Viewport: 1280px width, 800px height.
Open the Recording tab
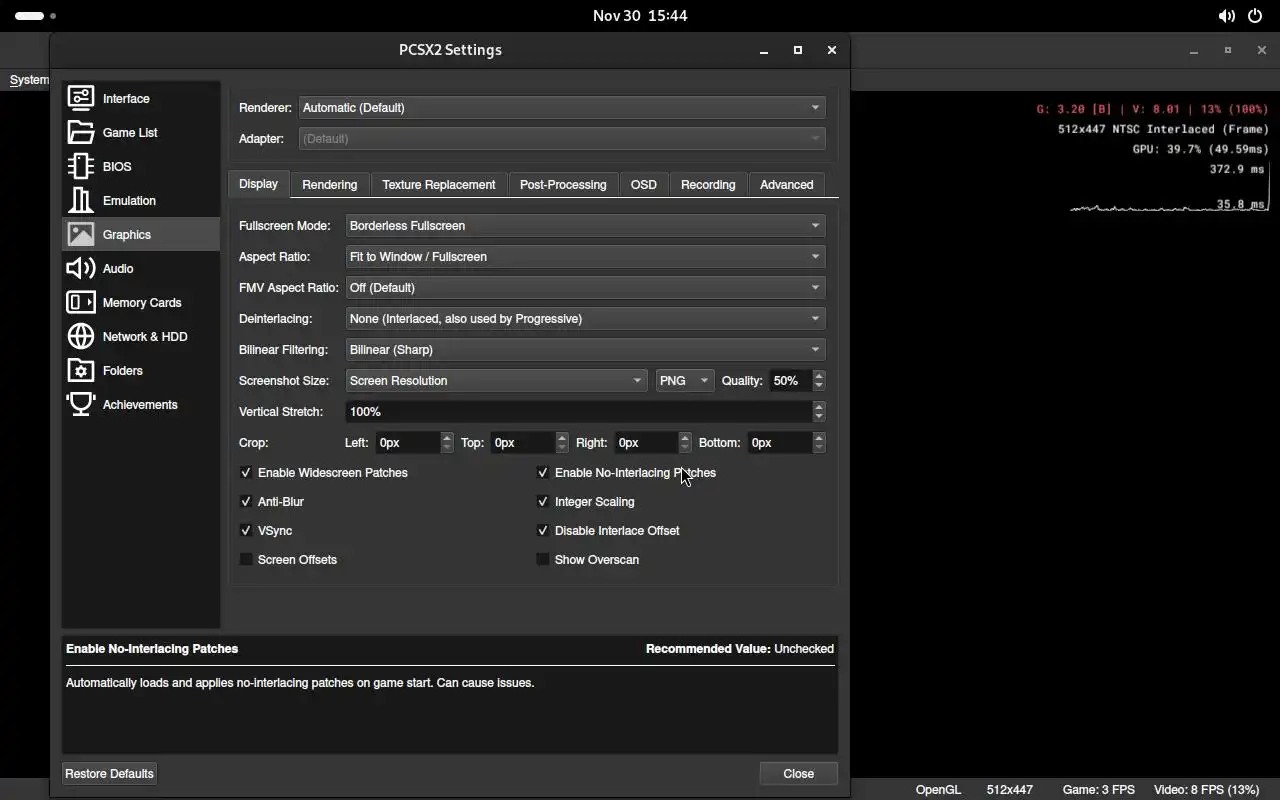pos(708,185)
